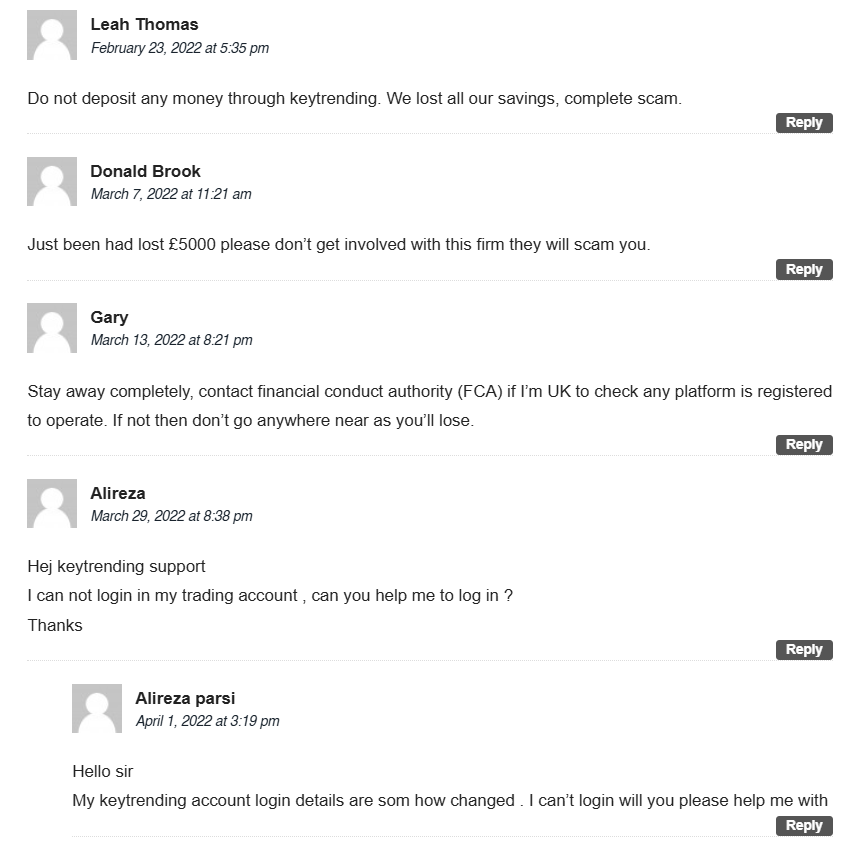Open March 7, 2022 at 11:21 am permalink
864x857 pixels.
(x=171, y=194)
